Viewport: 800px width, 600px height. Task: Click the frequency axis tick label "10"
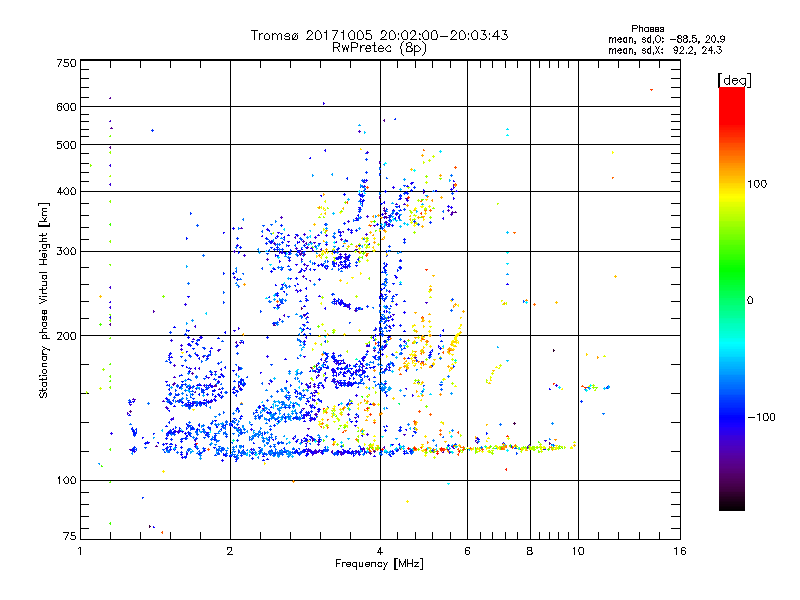(578, 551)
